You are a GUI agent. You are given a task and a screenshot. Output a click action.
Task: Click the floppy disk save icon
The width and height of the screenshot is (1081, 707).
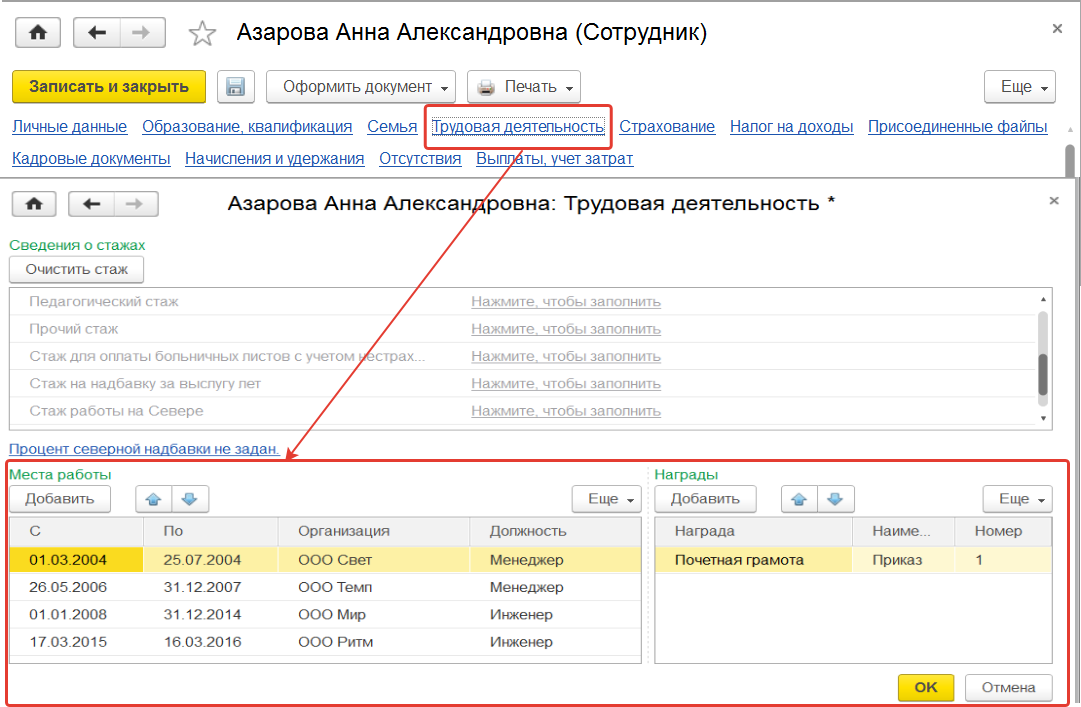point(235,87)
